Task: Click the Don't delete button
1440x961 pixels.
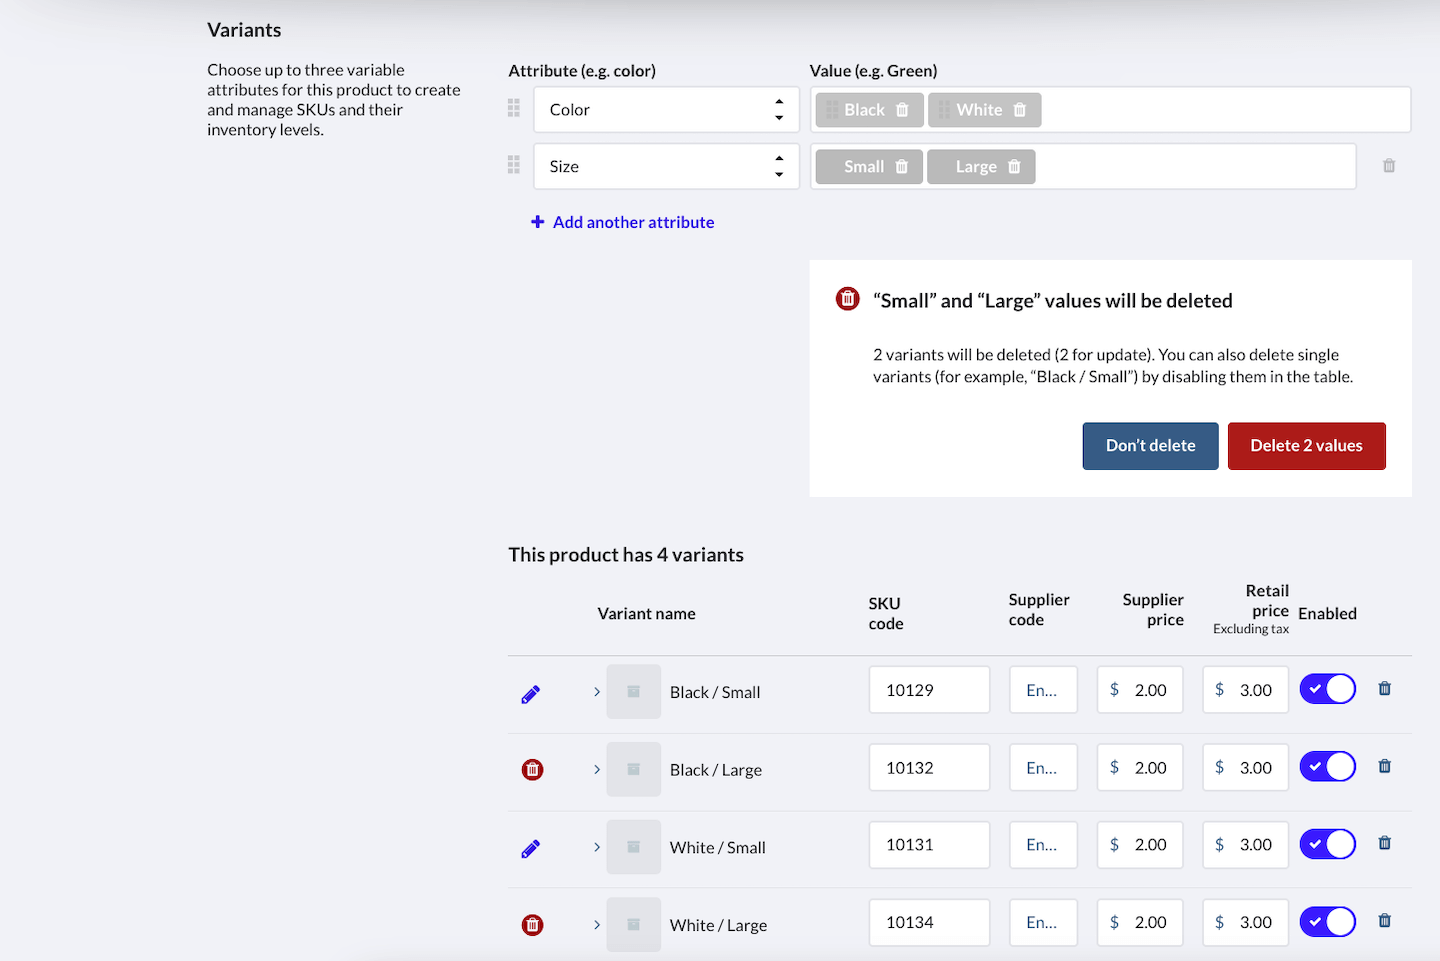Action: tap(1150, 446)
